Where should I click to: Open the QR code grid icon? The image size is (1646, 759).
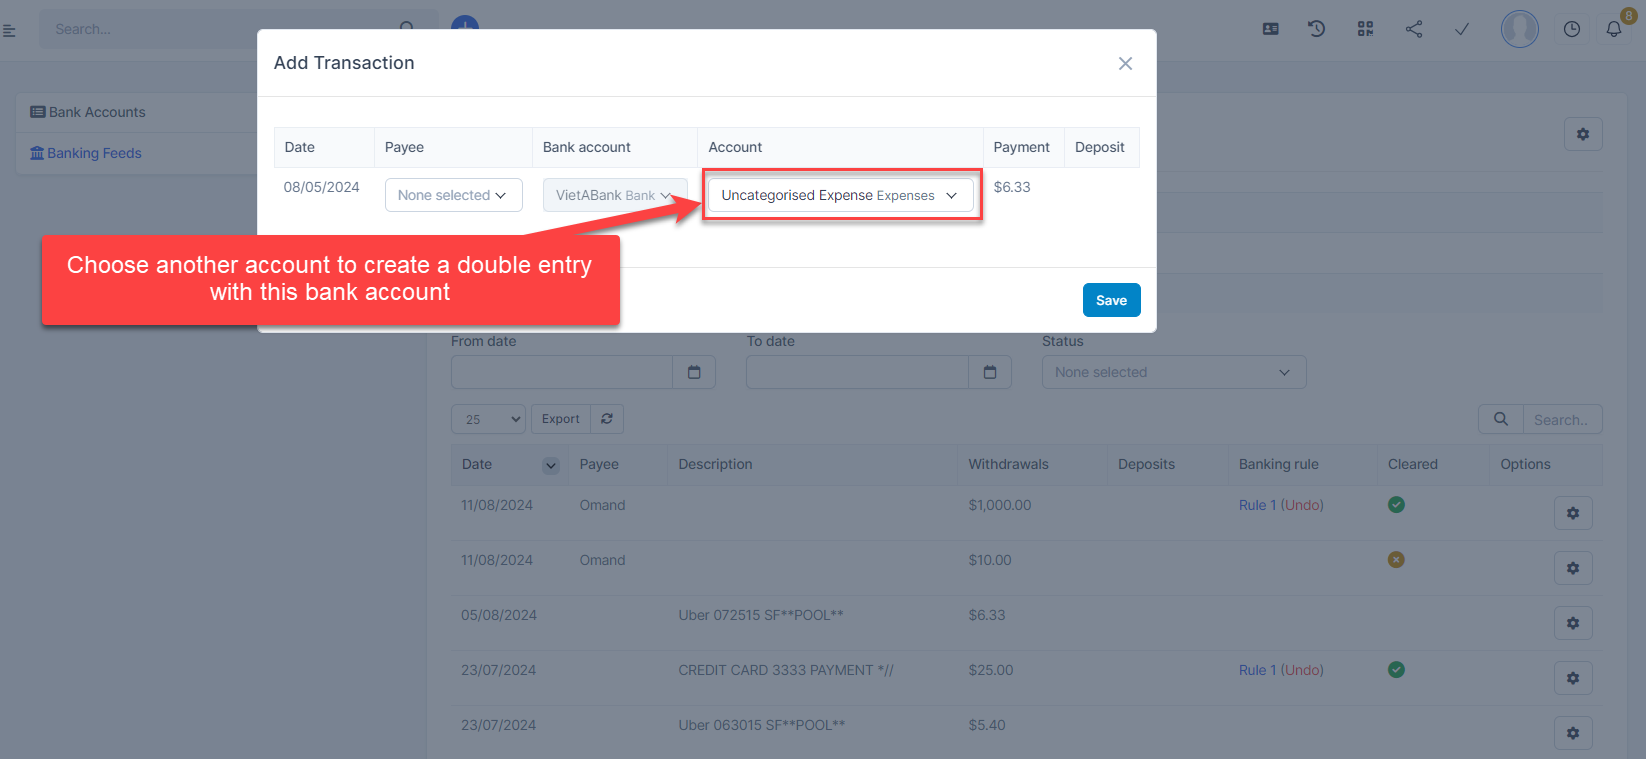(1365, 29)
